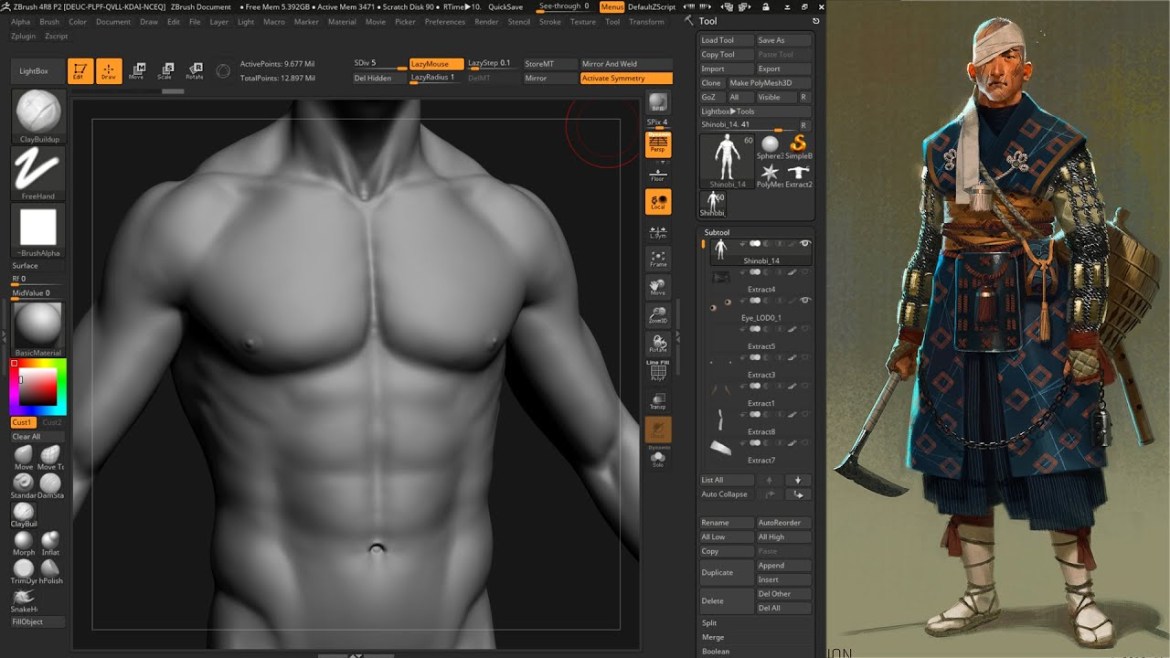Viewport: 1170px width, 658px height.
Task: Click the BPR render icon
Action: coord(657,102)
